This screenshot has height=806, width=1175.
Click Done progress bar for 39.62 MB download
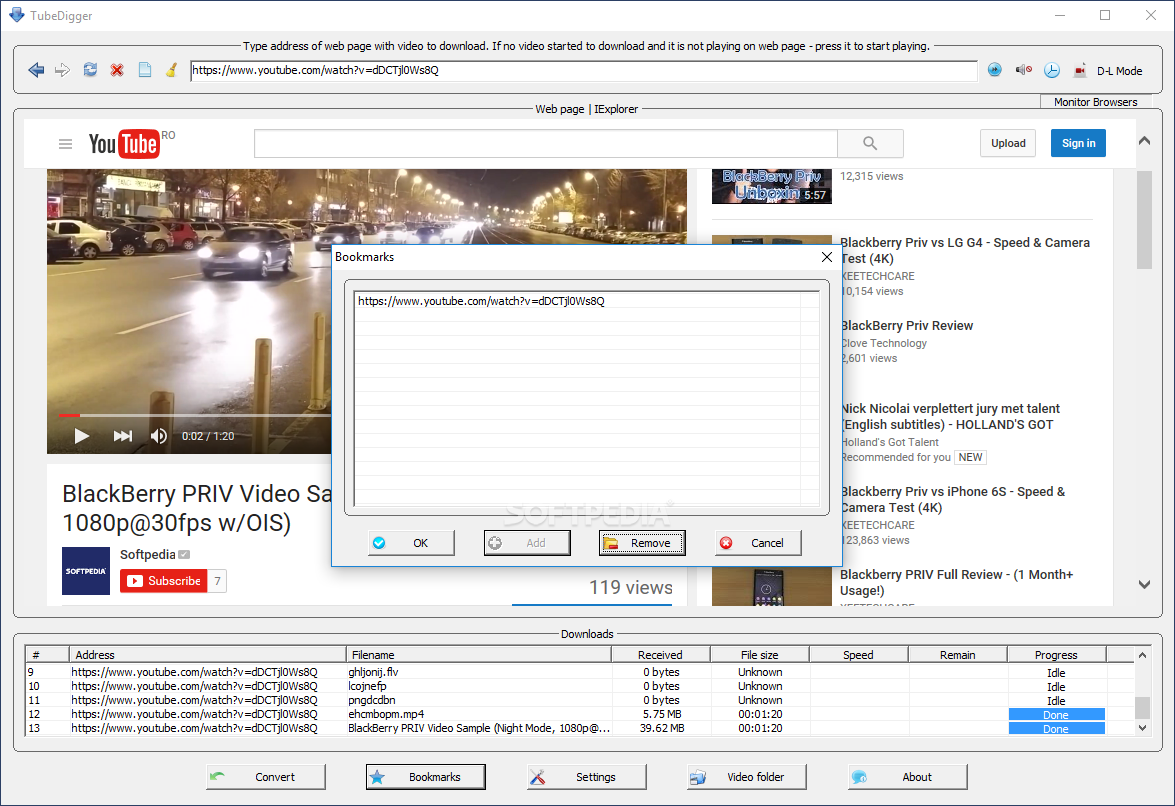coord(1057,729)
